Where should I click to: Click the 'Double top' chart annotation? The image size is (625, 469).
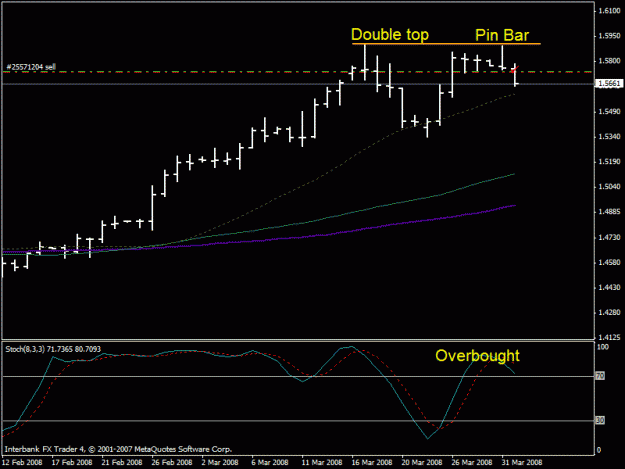390,35
